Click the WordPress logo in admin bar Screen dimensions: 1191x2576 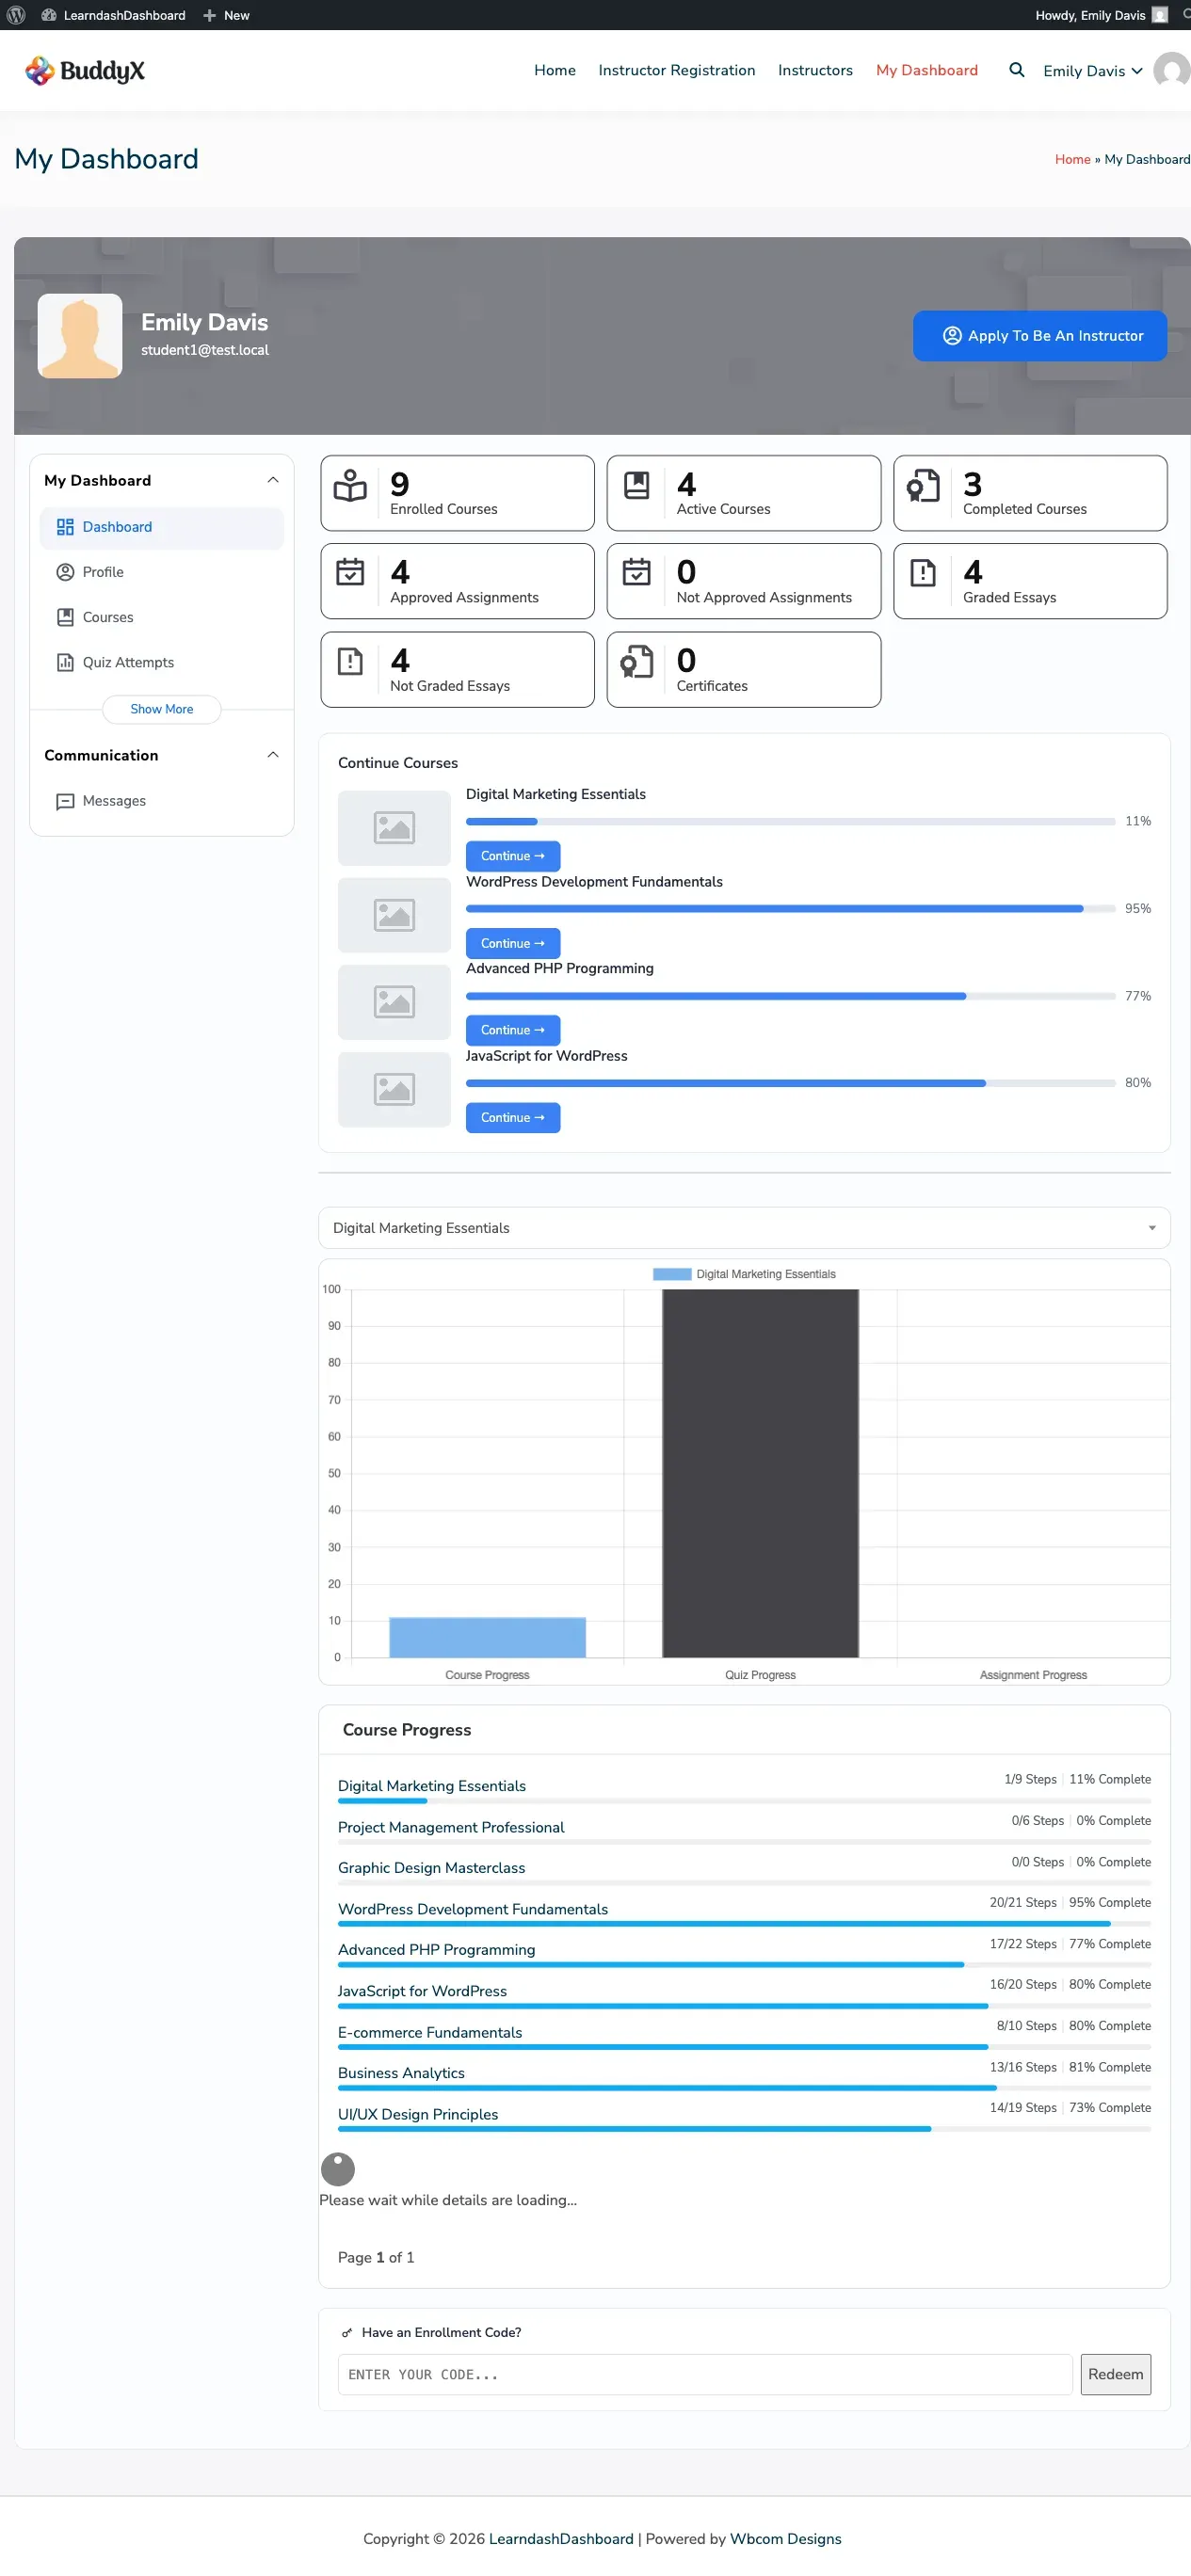tap(16, 15)
